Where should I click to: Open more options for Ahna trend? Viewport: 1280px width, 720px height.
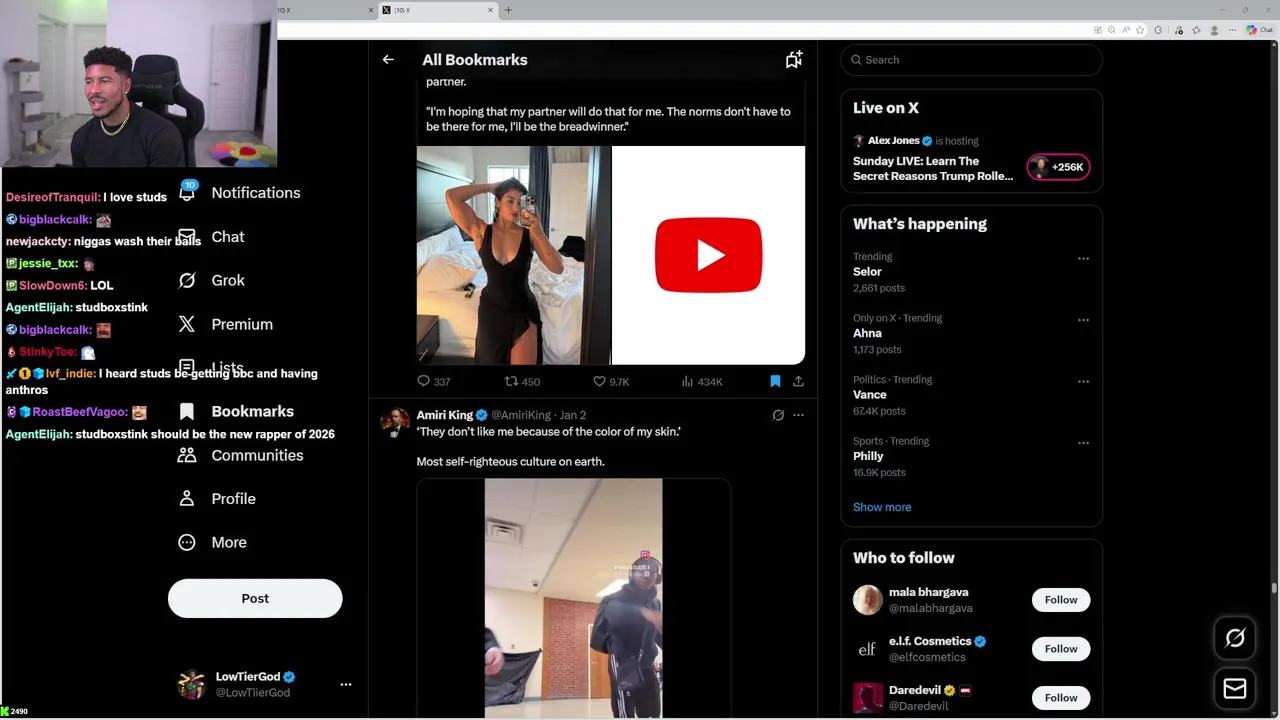coord(1083,320)
